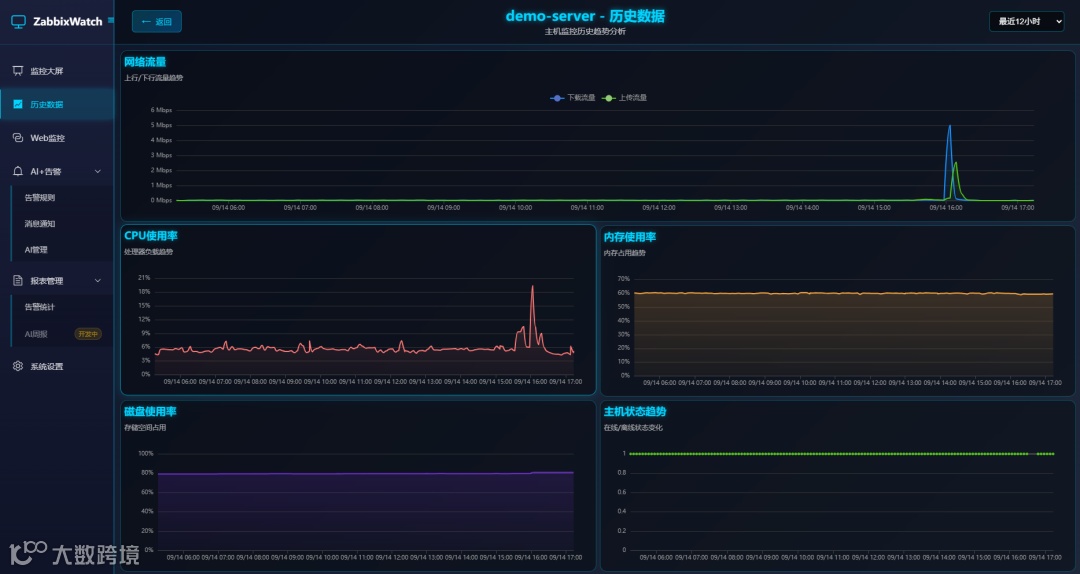The height and width of the screenshot is (574, 1080).
Task: Select the AI管理 menu item
Action: point(36,250)
